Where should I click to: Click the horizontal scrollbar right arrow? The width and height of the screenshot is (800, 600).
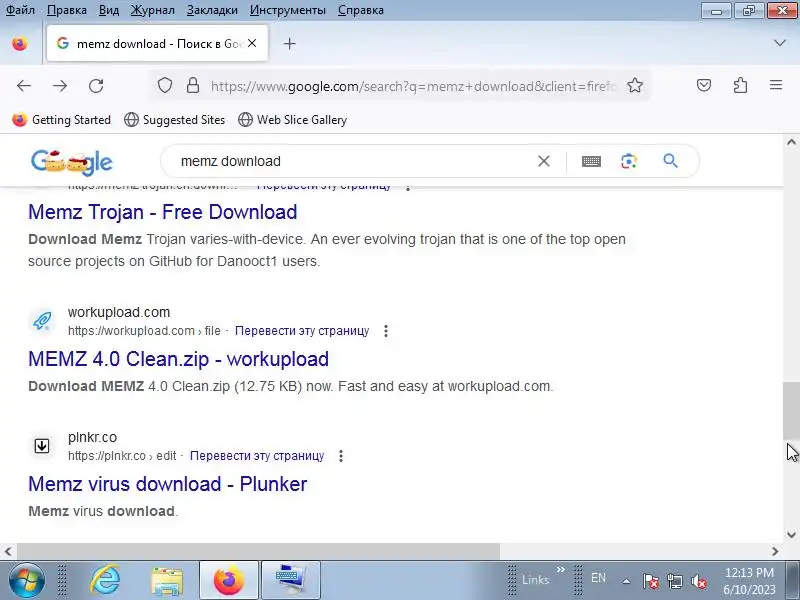click(776, 551)
